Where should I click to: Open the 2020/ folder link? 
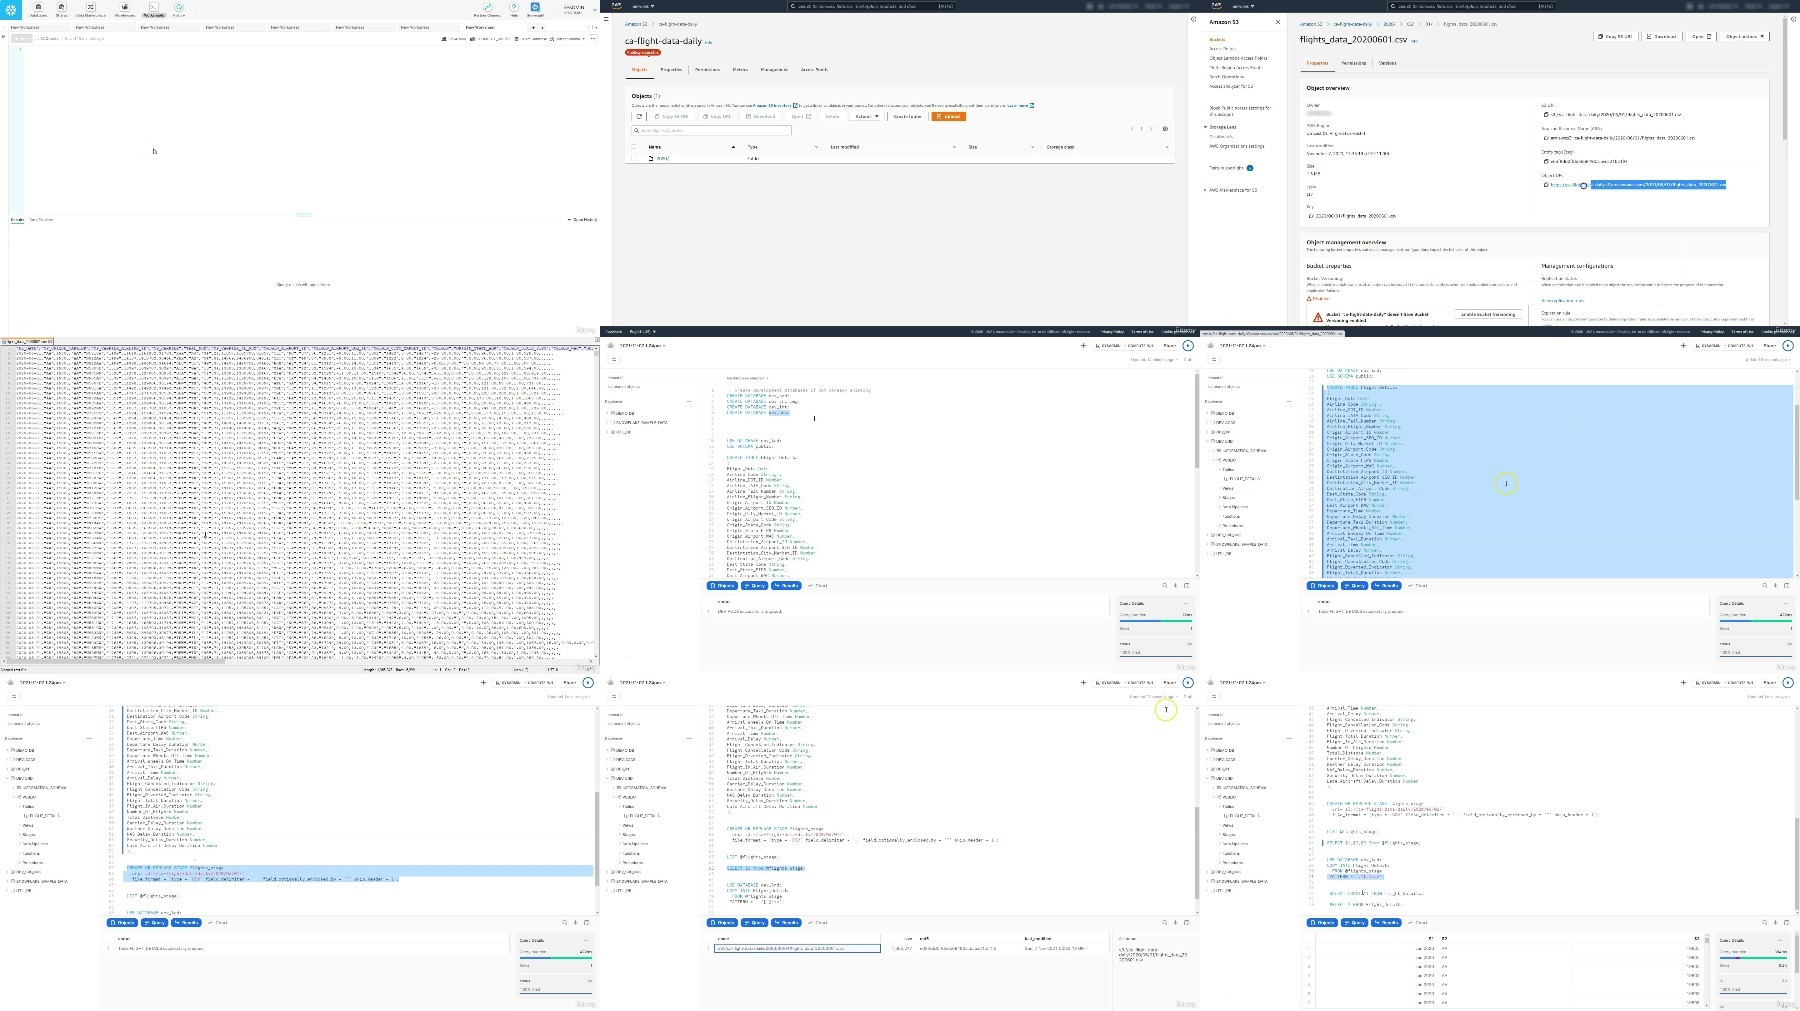coord(662,158)
